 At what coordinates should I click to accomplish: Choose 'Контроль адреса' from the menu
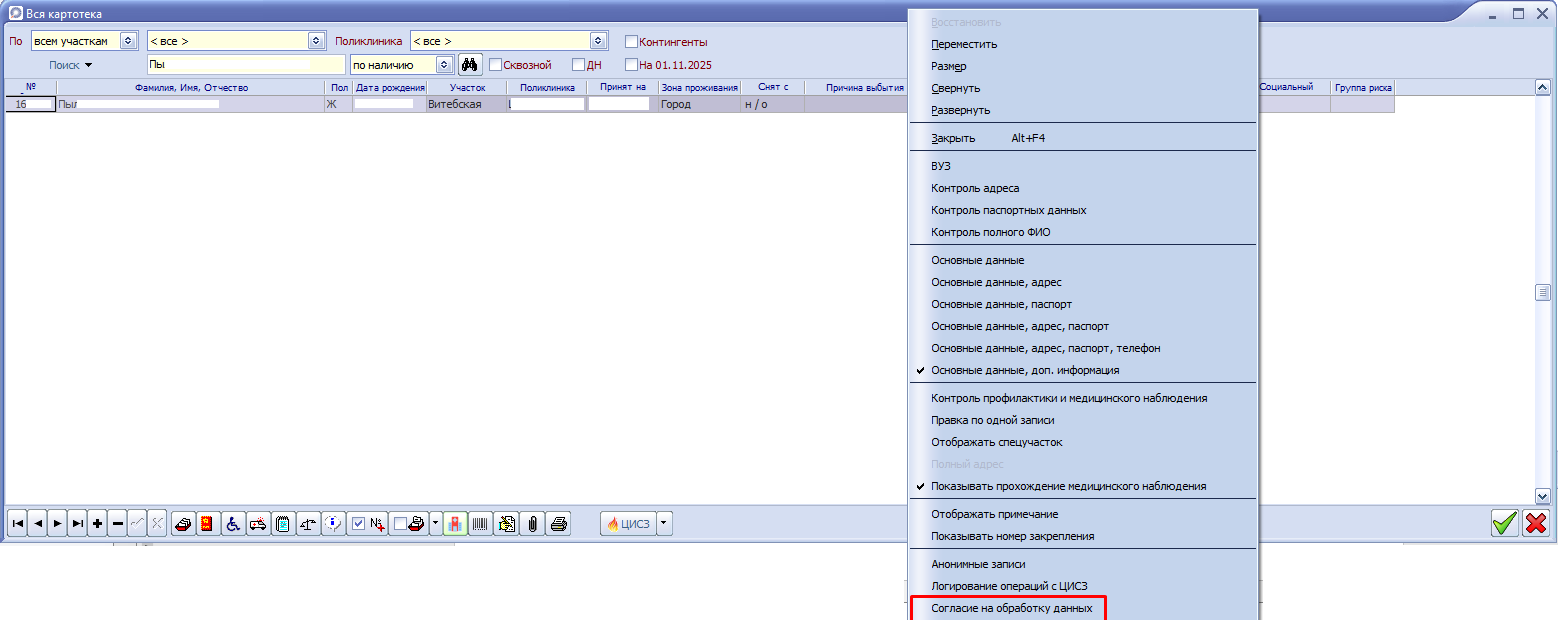(x=975, y=188)
